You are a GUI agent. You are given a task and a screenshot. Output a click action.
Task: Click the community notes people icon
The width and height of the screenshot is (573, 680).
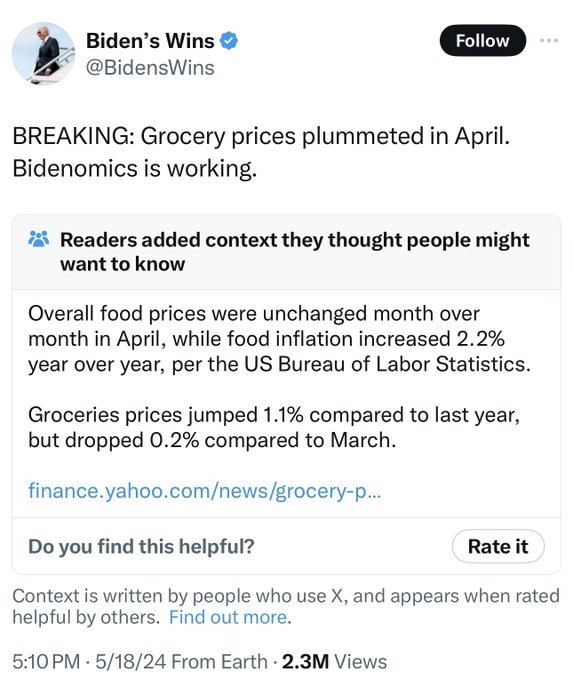tap(39, 239)
